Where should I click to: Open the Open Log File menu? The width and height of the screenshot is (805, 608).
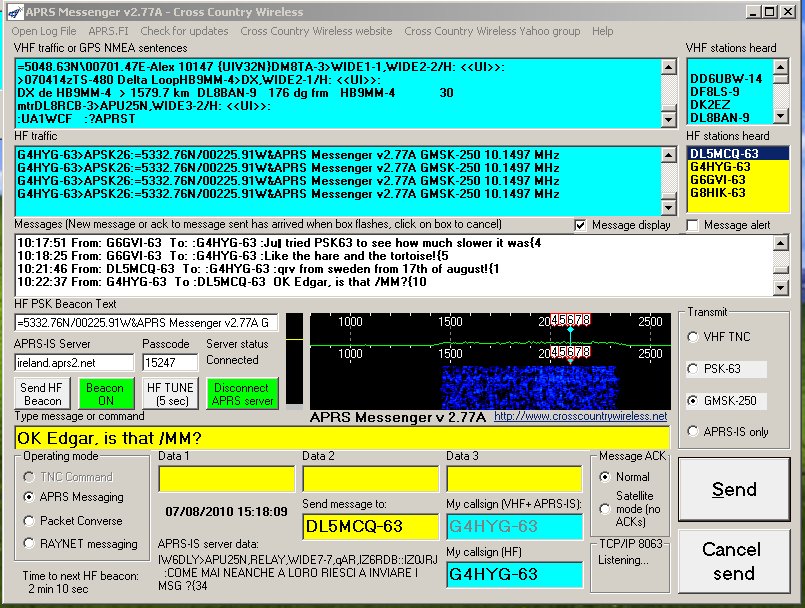[x=44, y=31]
